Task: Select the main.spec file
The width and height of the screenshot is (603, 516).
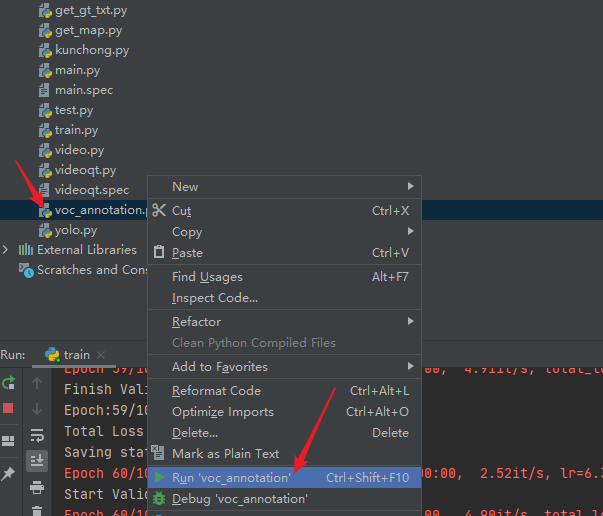Action: [84, 90]
